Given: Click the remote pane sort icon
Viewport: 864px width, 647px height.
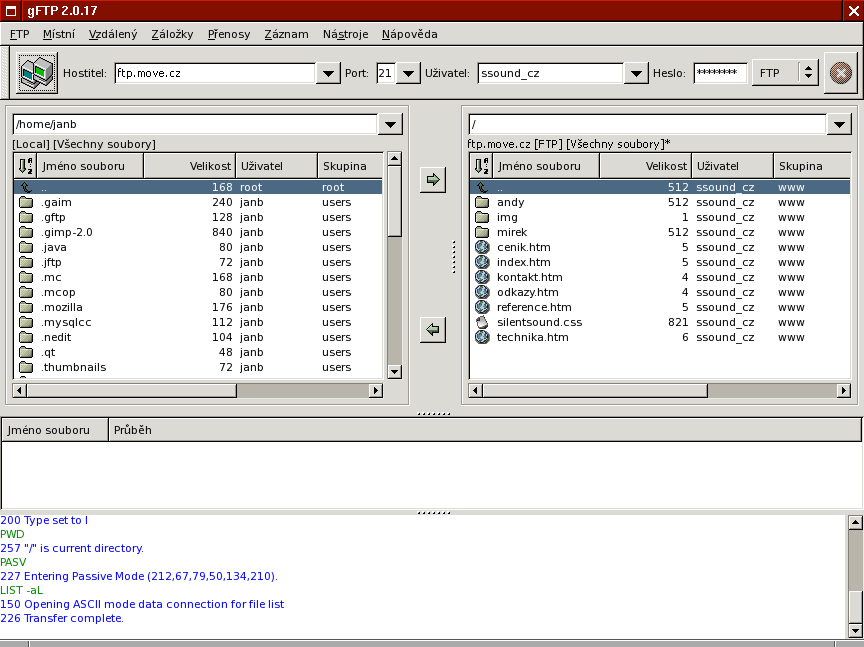Looking at the screenshot, I should pyautogui.click(x=481, y=166).
